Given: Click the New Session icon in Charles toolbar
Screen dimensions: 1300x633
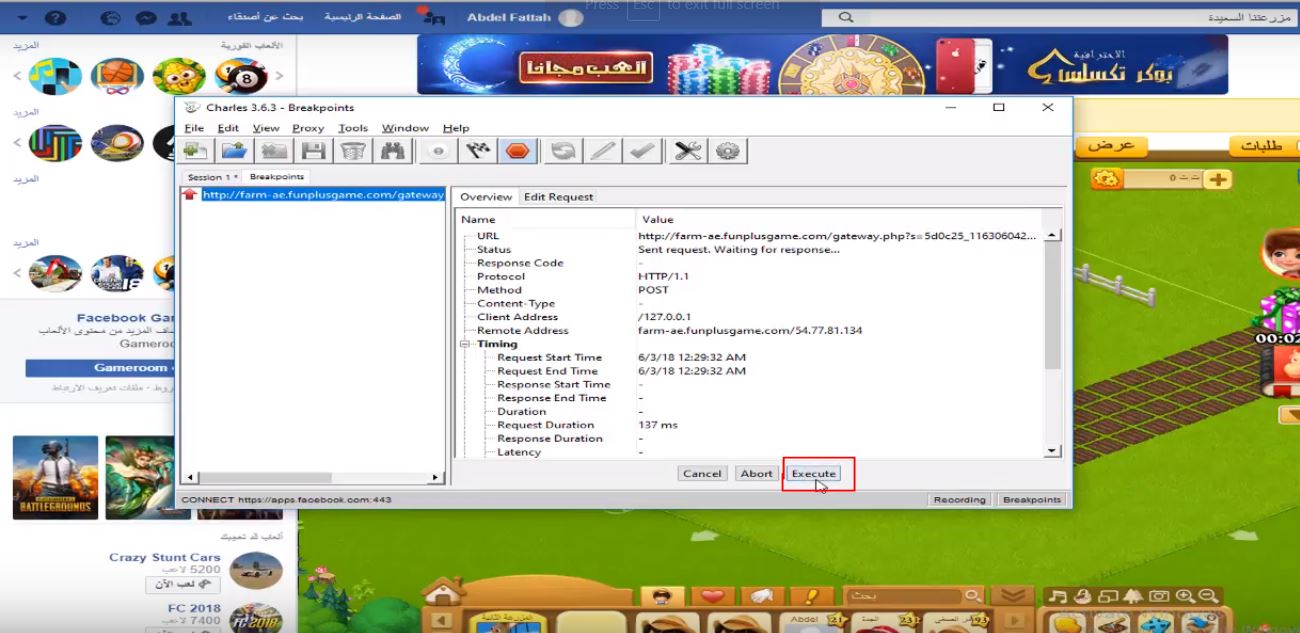Looking at the screenshot, I should tap(196, 151).
